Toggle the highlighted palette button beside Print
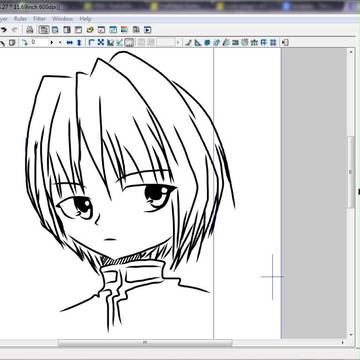This screenshot has height=360, width=360. pos(44,30)
